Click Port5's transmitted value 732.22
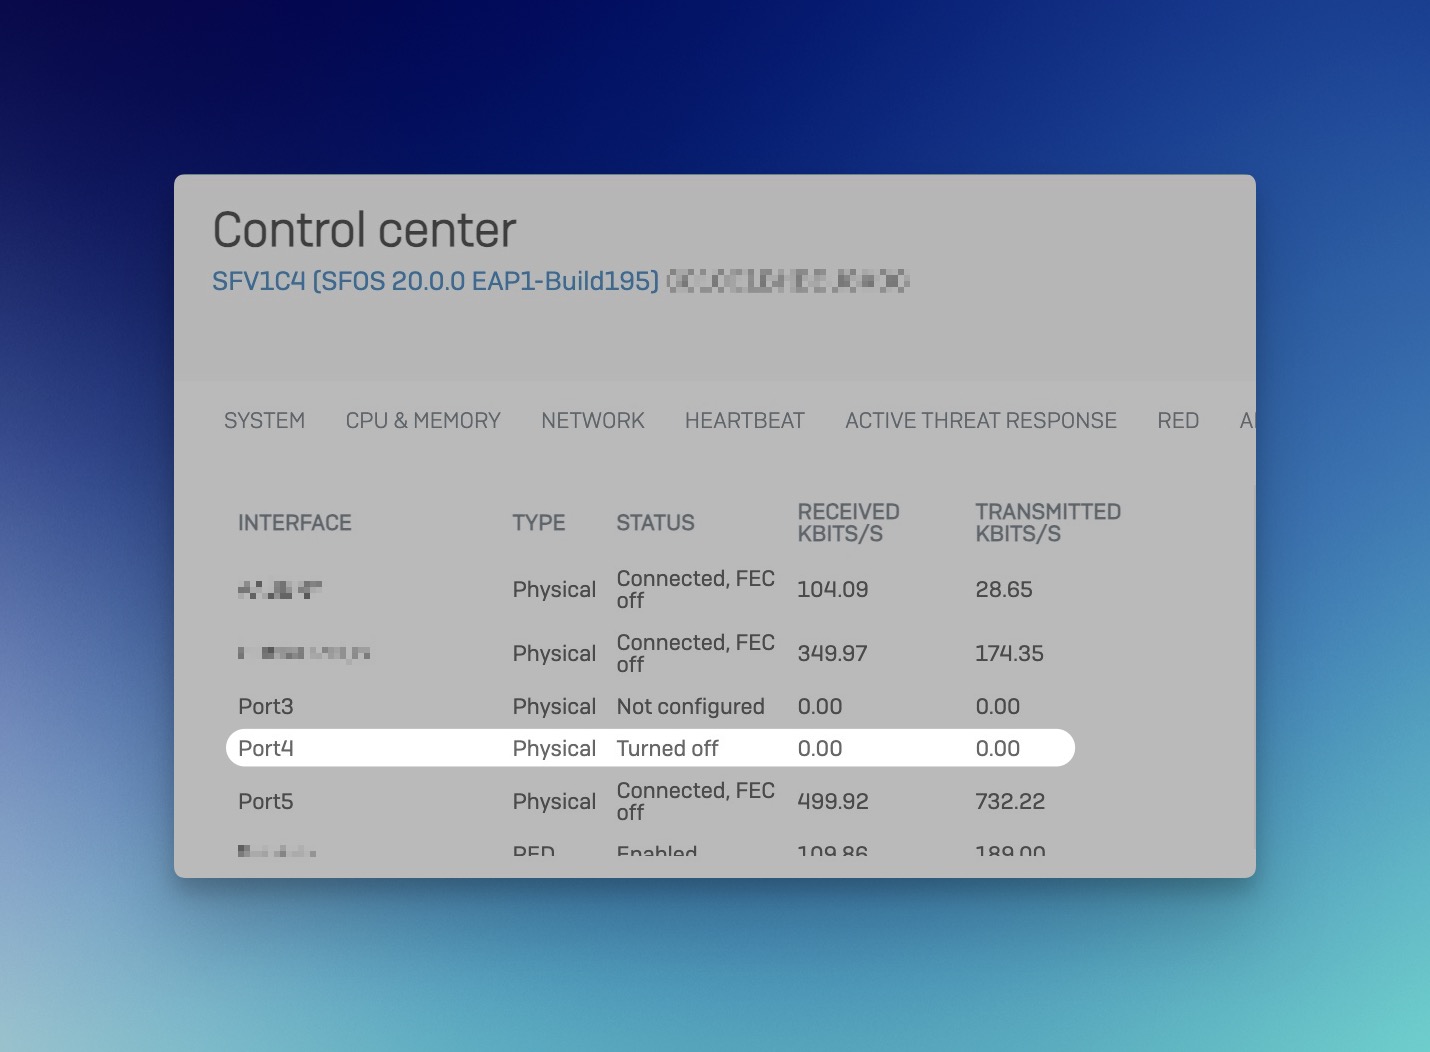The width and height of the screenshot is (1430, 1052). (x=1009, y=802)
